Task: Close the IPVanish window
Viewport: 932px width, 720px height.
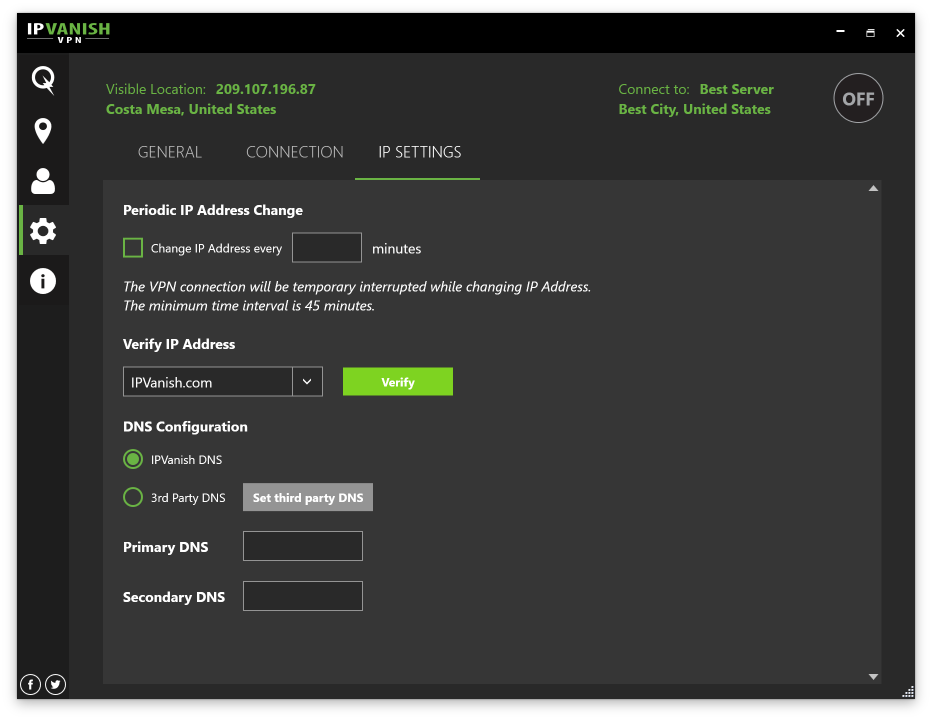Action: click(900, 33)
